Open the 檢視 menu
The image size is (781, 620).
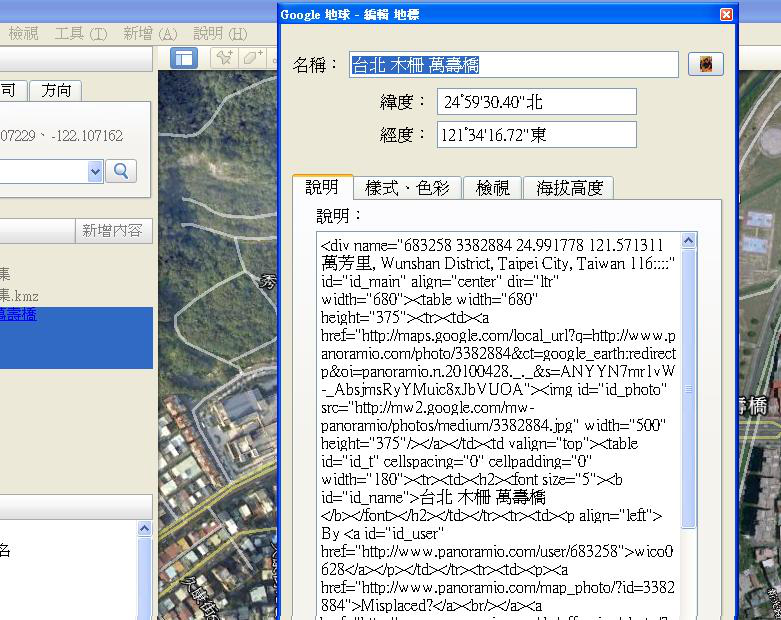pyautogui.click(x=23, y=34)
